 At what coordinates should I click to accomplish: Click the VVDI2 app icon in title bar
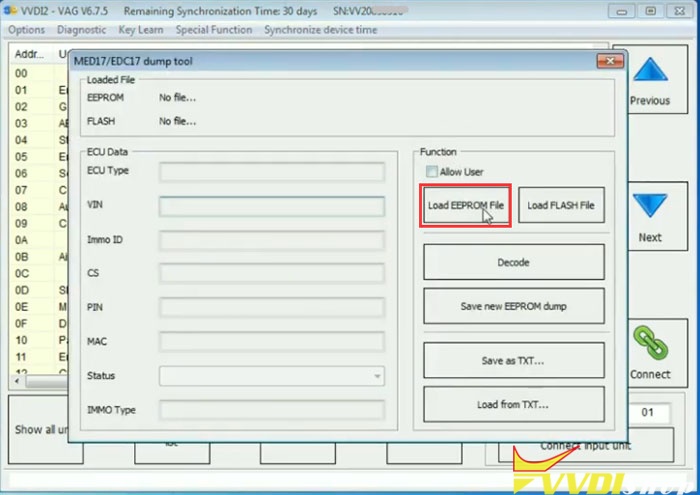click(10, 10)
